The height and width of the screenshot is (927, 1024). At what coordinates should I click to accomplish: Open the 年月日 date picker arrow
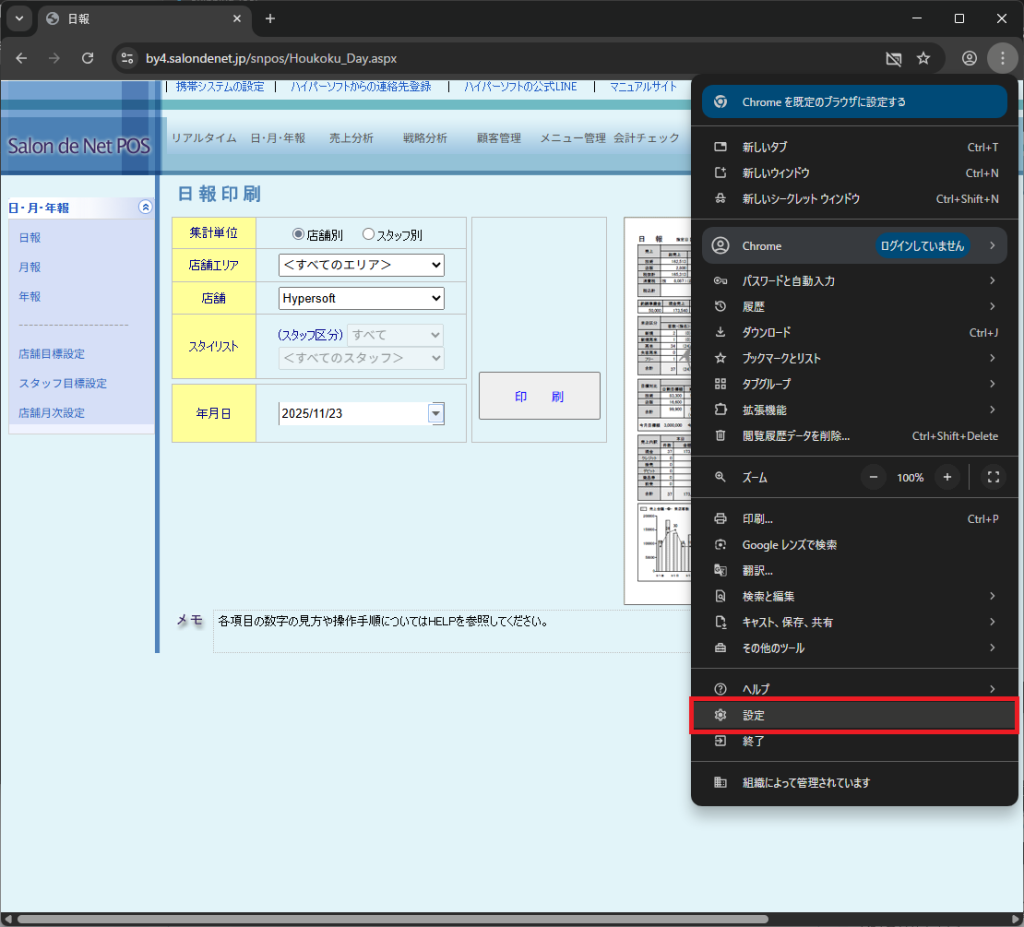[435, 413]
